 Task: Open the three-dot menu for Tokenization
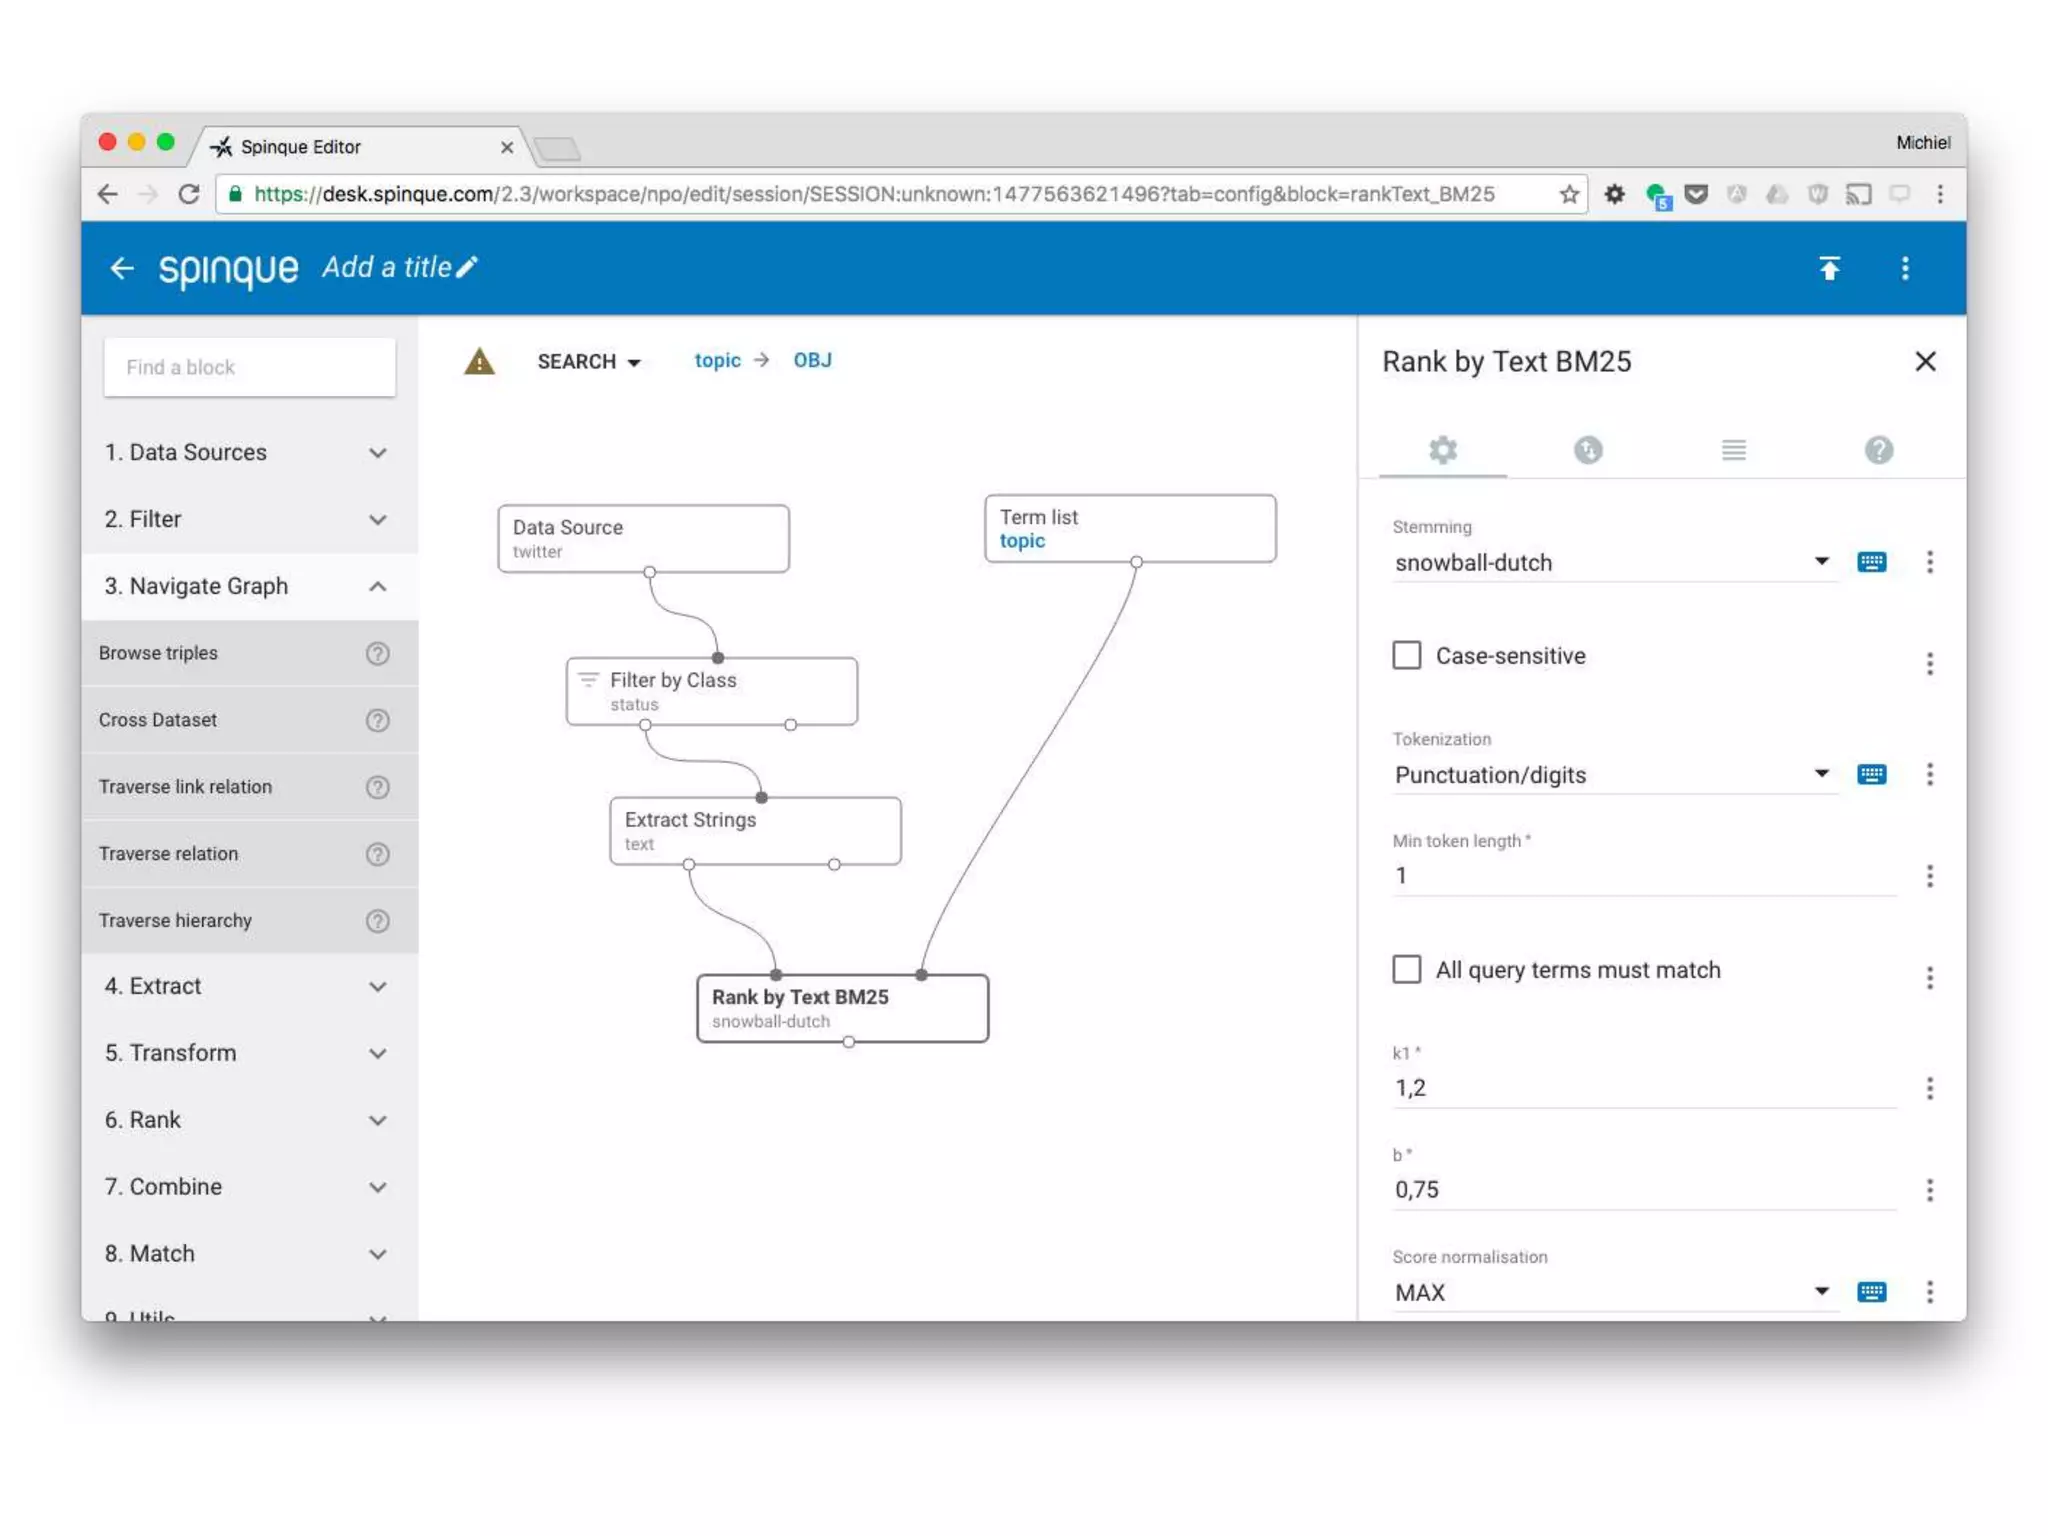click(1929, 774)
